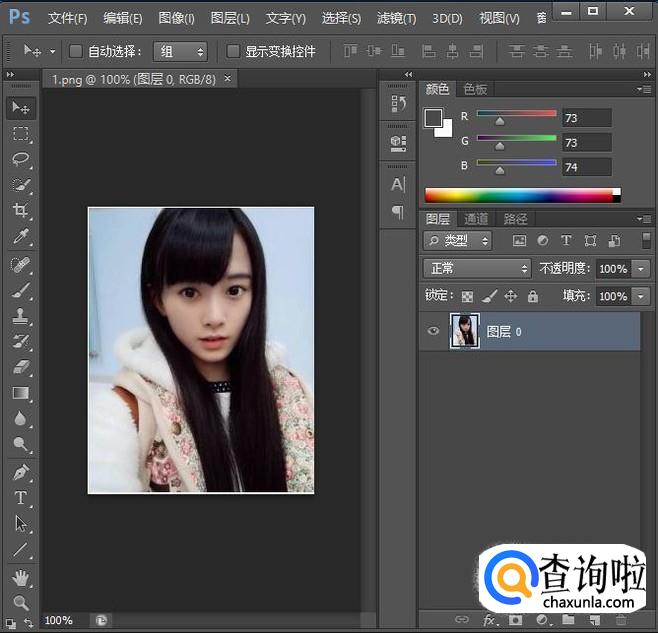
Task: Select the Eyedropper tool
Action: [20, 237]
